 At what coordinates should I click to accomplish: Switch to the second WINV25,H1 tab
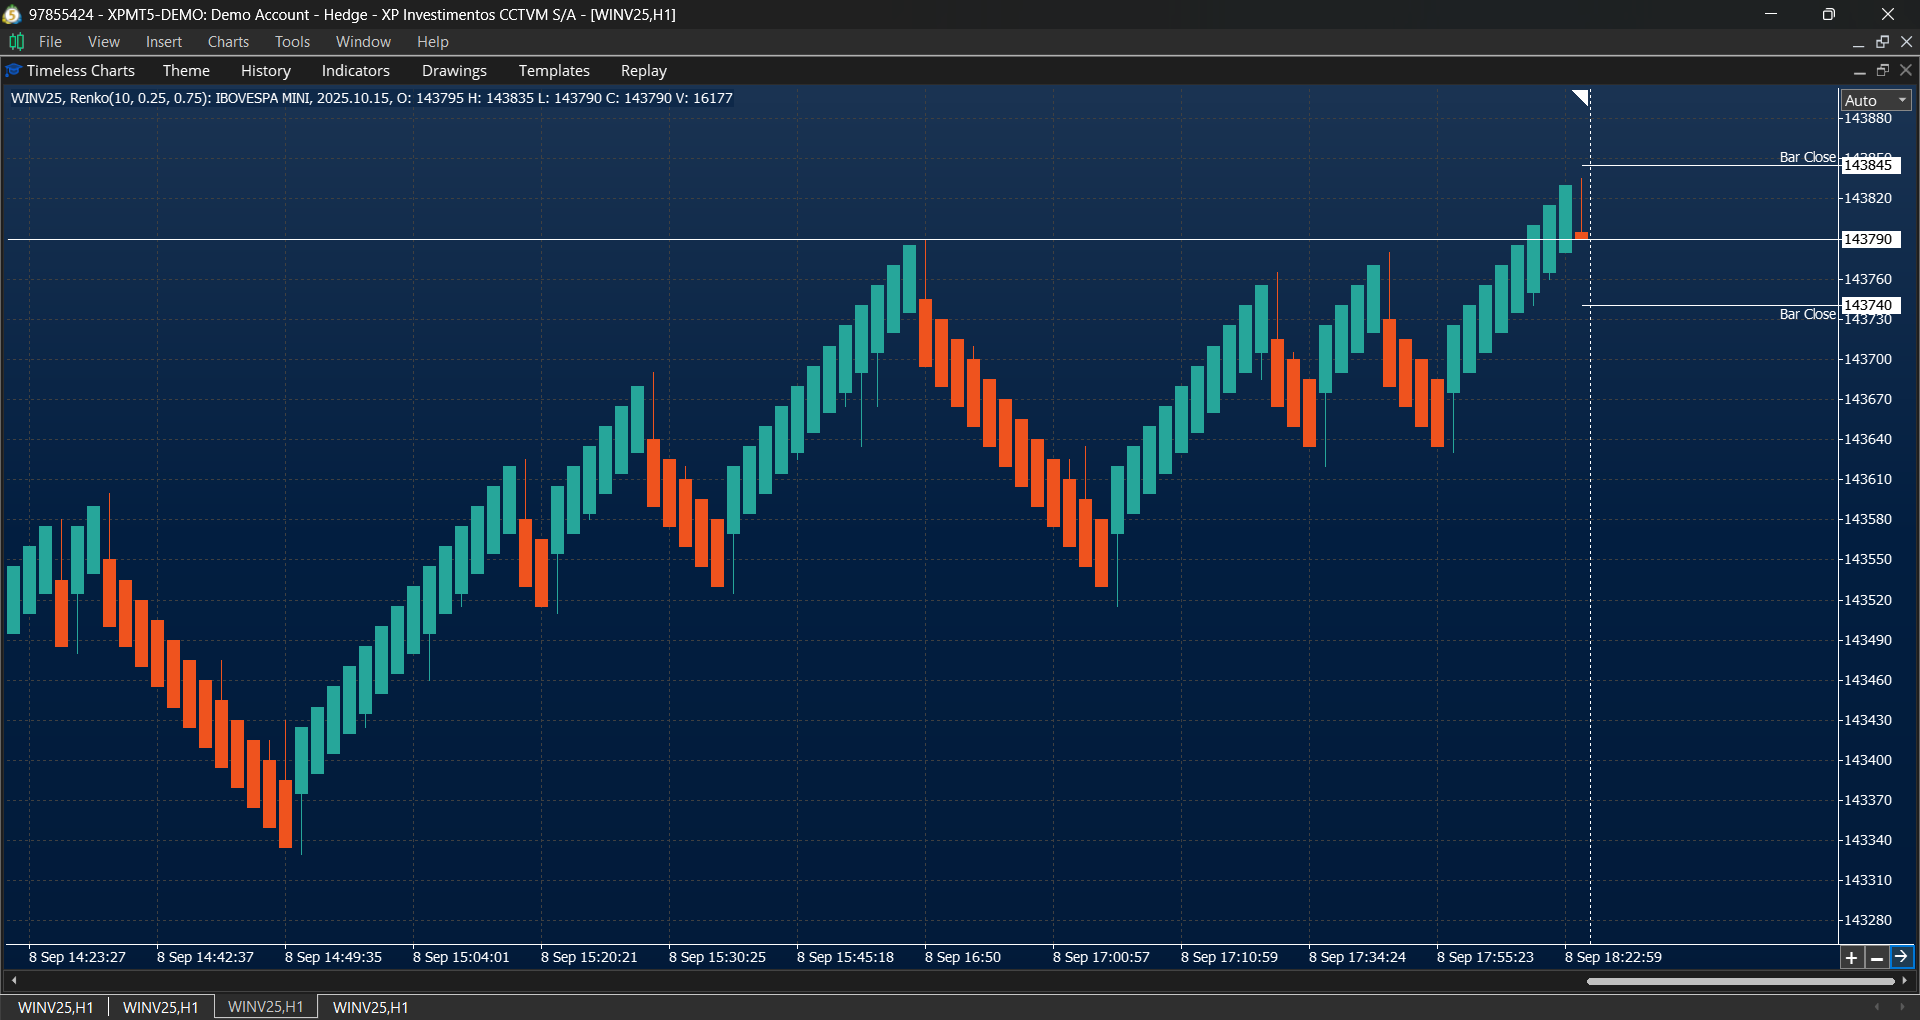pyautogui.click(x=160, y=1007)
